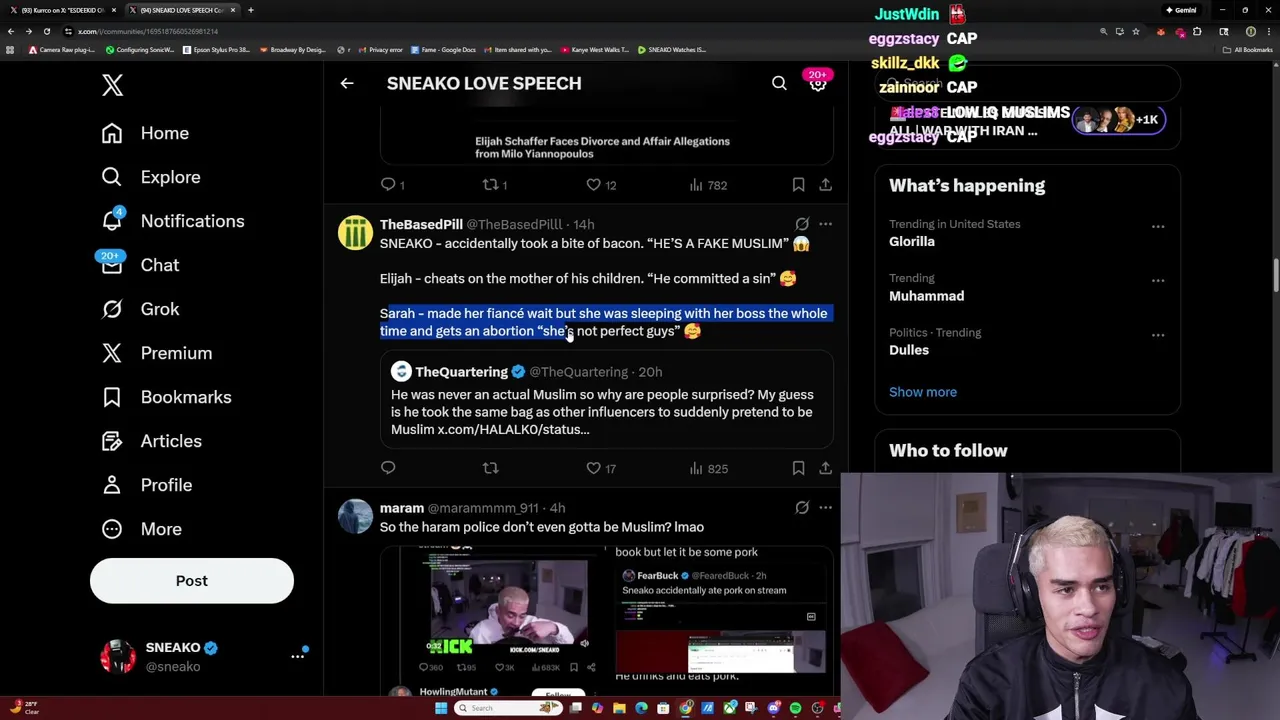Bookmark TheBasedPill post
Screen dimensions: 1280x720
pyautogui.click(x=798, y=468)
